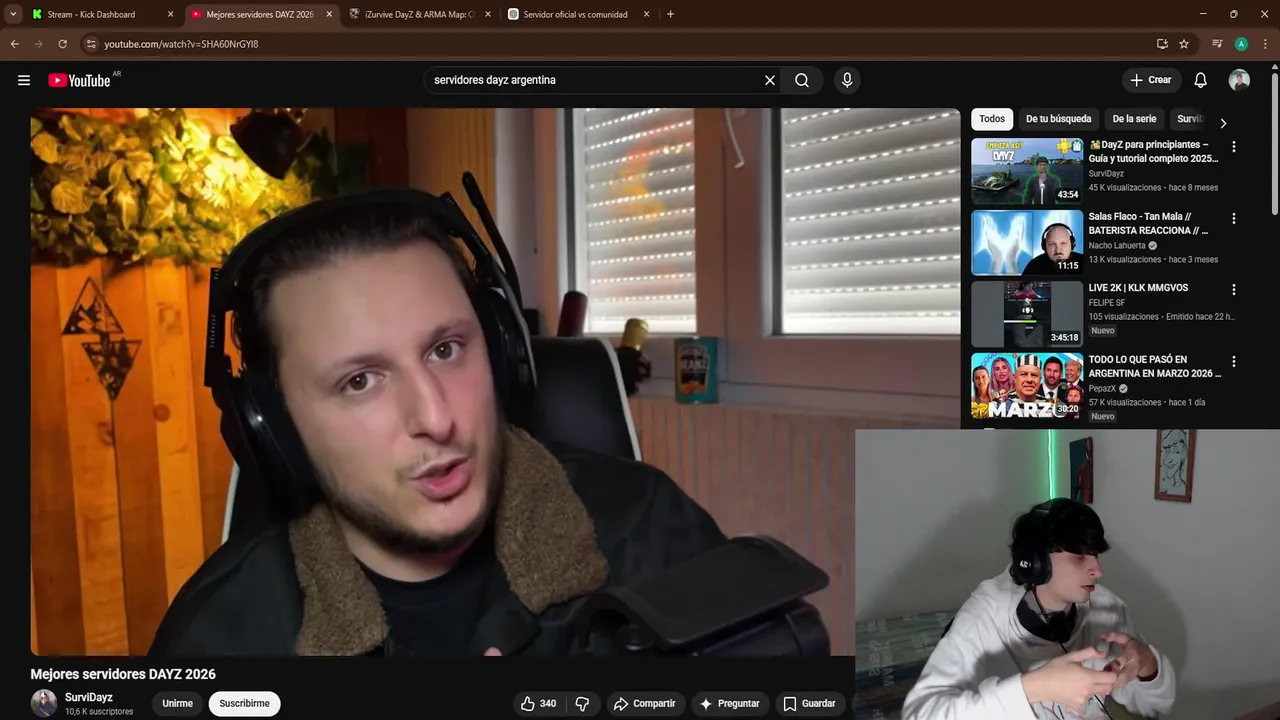
Task: Switch to iZurvive DayZ & ARMA Map tab
Action: point(419,14)
